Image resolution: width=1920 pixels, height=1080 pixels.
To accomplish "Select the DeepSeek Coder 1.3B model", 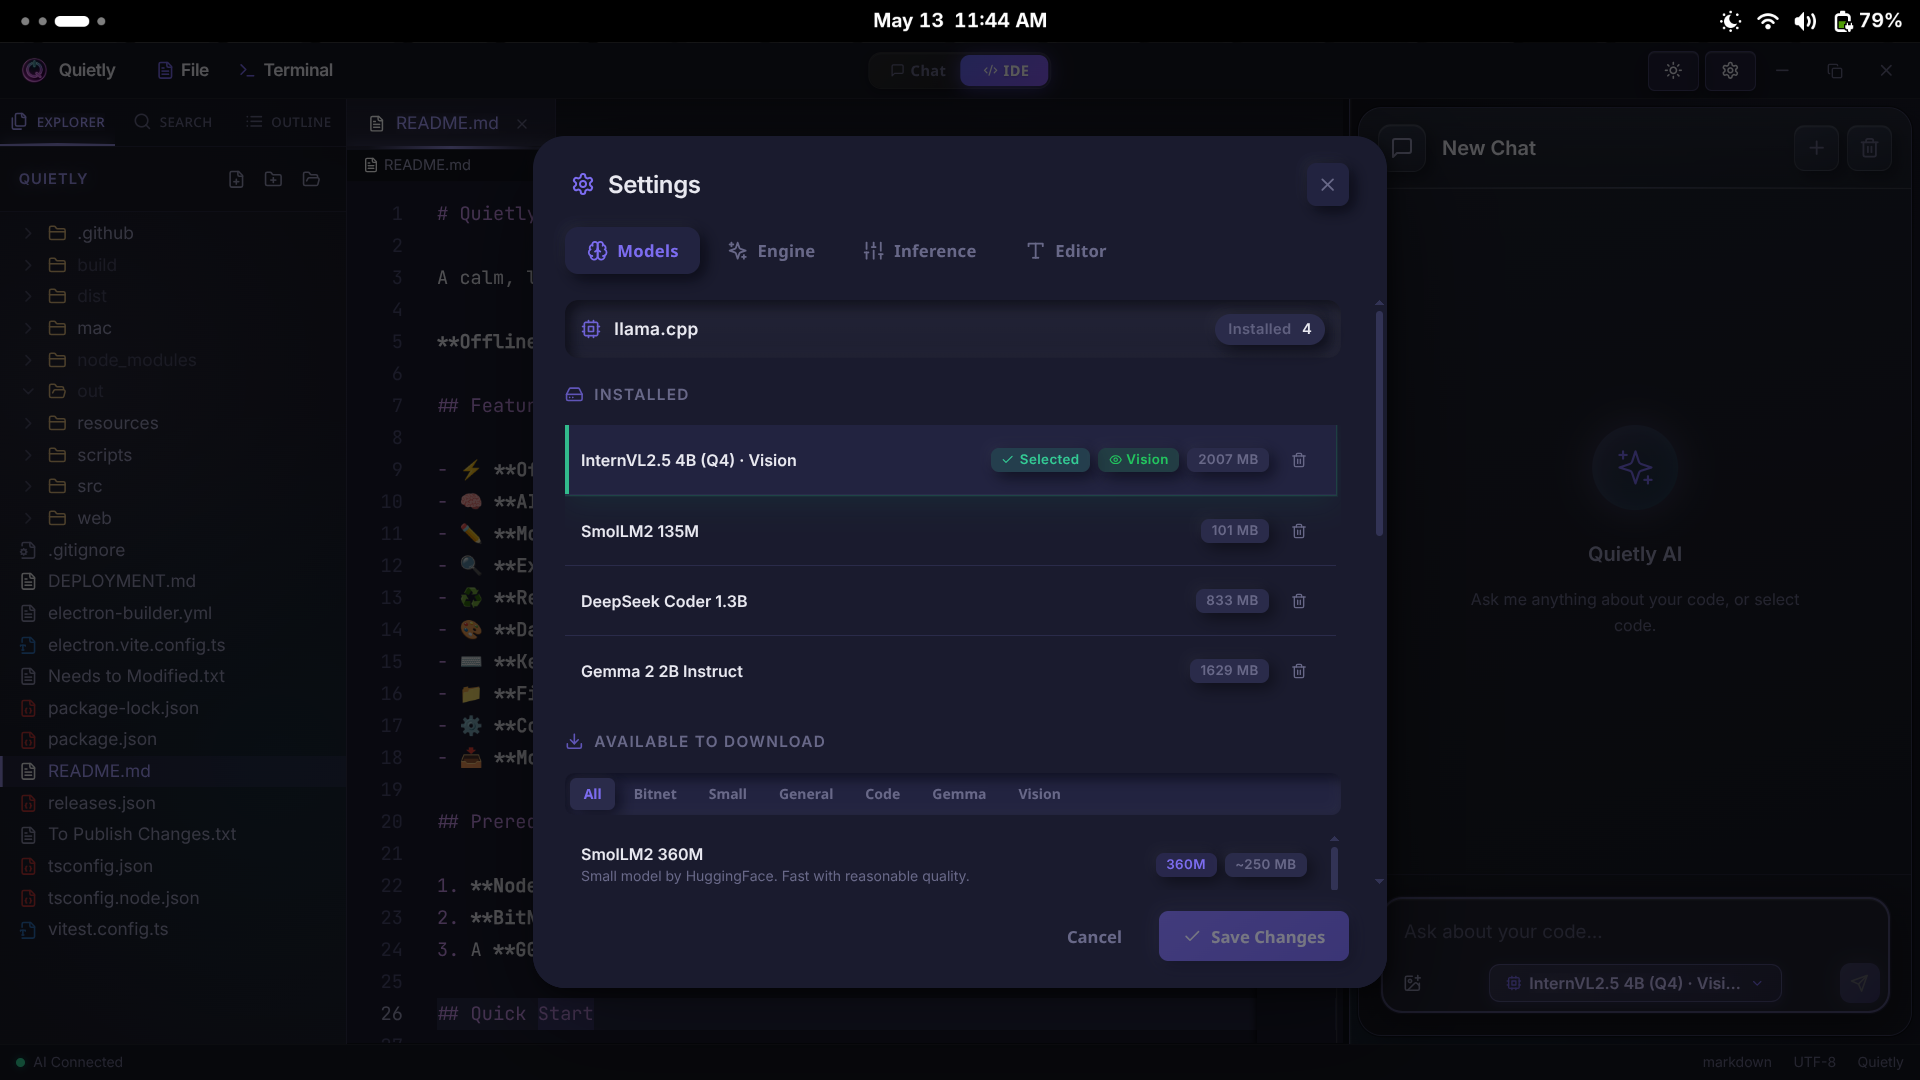I will point(951,601).
